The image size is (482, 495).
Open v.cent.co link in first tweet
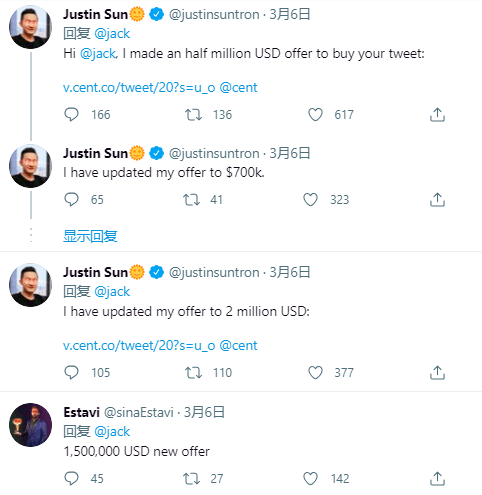pos(139,88)
